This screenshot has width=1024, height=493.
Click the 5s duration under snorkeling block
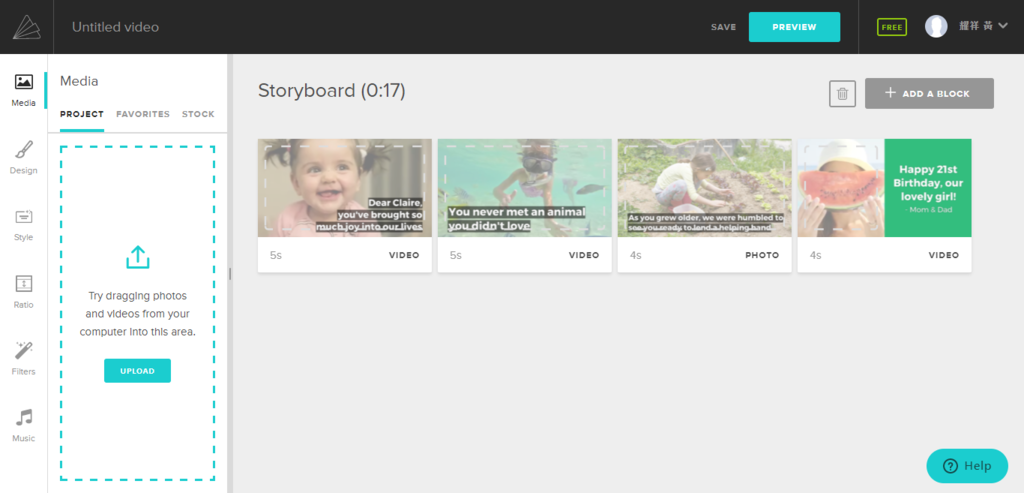click(x=456, y=255)
